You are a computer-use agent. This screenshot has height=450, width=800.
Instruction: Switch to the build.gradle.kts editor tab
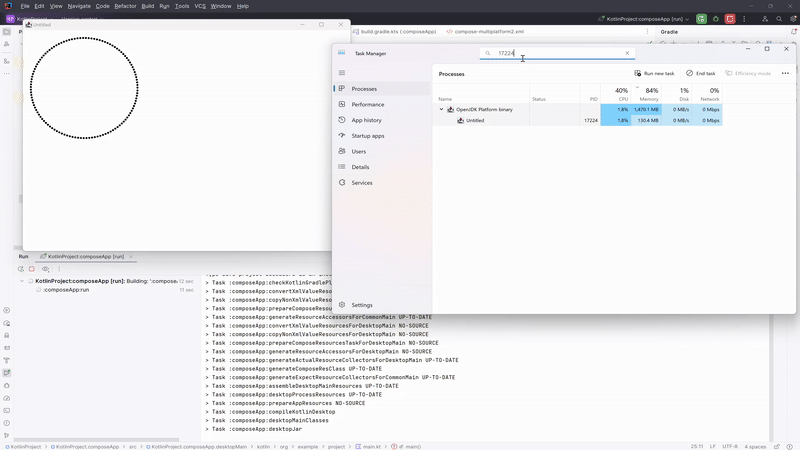tap(394, 32)
